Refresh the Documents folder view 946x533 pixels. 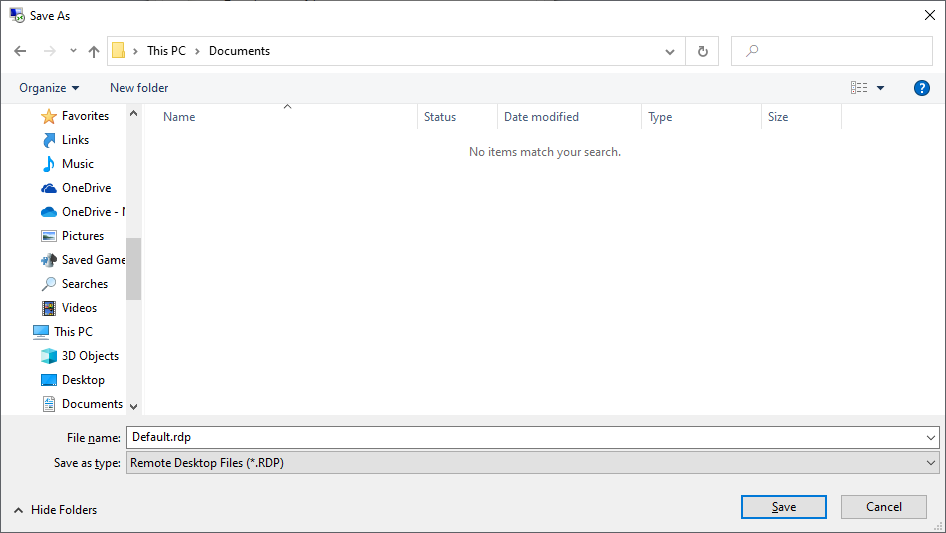point(702,51)
